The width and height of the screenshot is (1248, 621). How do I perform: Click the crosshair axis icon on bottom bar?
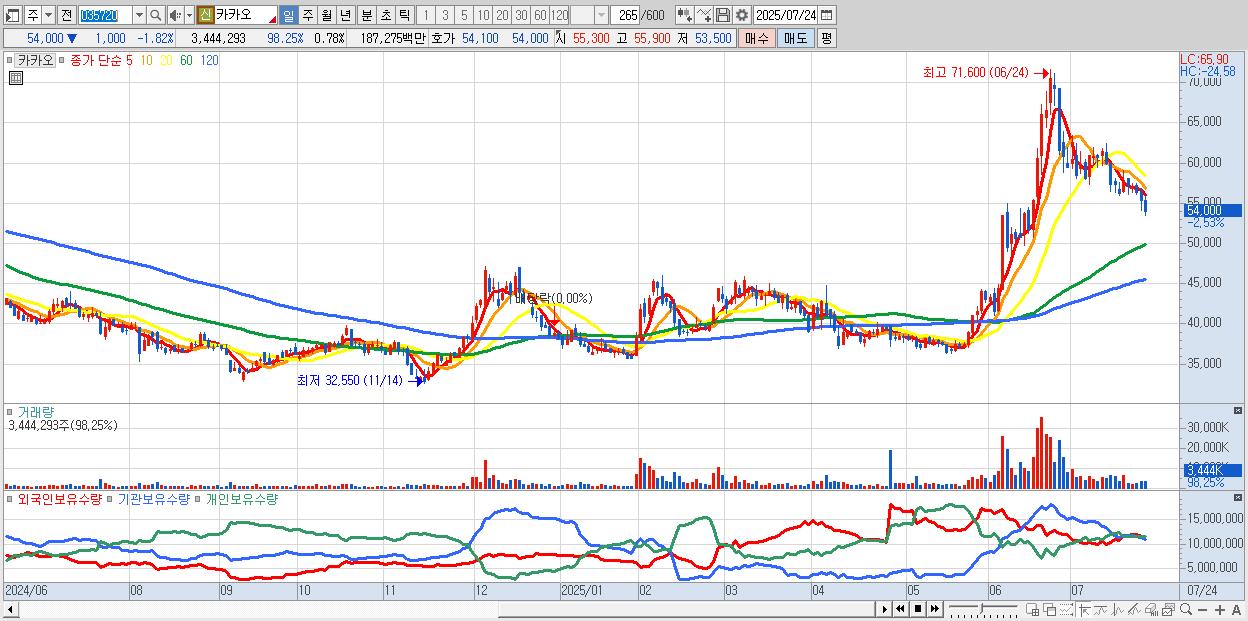(x=1085, y=610)
